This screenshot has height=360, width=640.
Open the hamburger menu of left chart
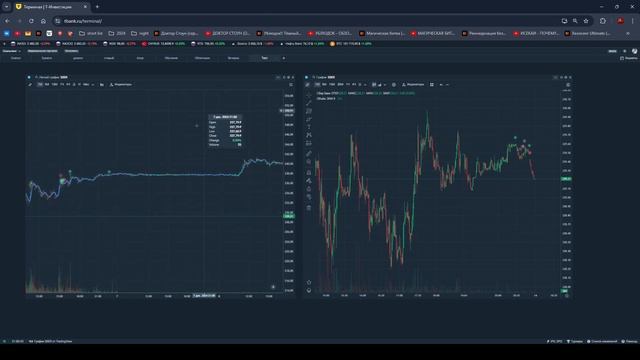pyautogui.click(x=291, y=84)
